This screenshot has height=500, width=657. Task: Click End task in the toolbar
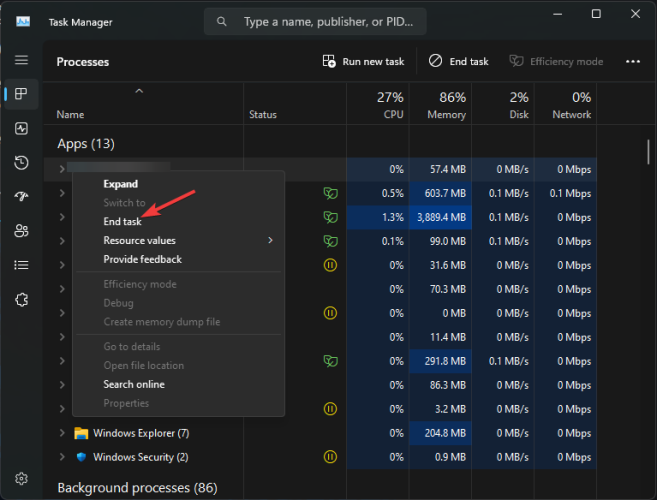click(458, 62)
